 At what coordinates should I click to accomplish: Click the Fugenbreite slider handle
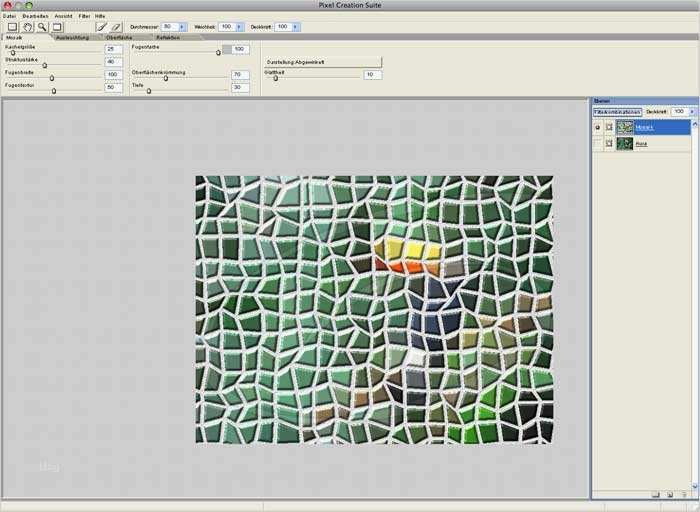click(52, 78)
